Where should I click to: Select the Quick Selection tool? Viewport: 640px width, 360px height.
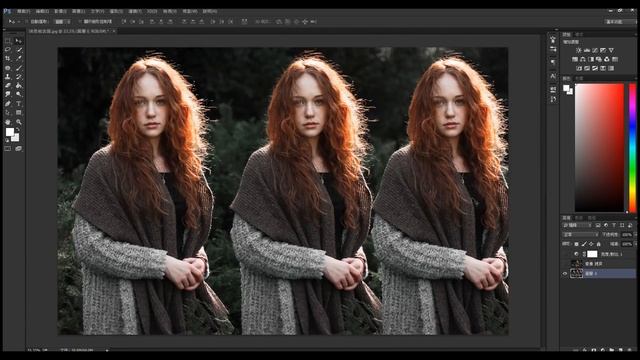pyautogui.click(x=19, y=49)
